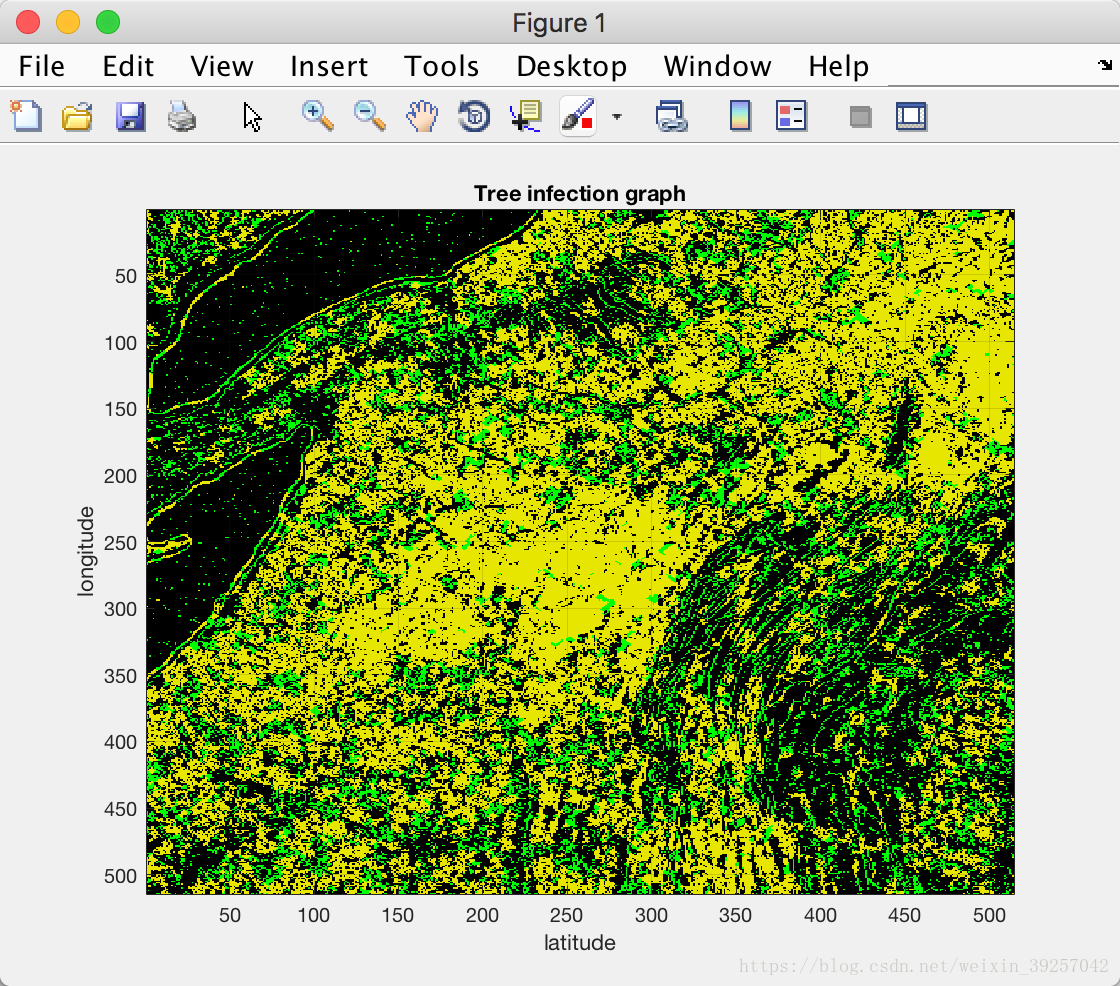Open the Insert menu
The image size is (1120, 986).
pos(329,66)
